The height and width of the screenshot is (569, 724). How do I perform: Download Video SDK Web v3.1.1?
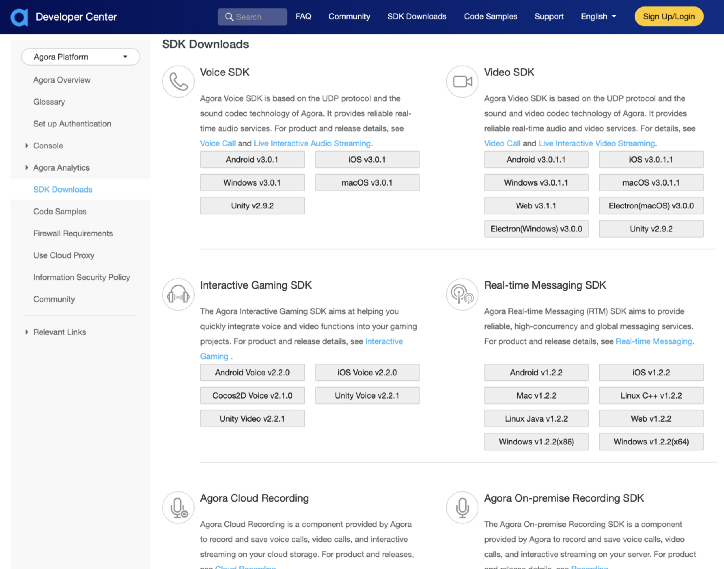[x=536, y=206]
